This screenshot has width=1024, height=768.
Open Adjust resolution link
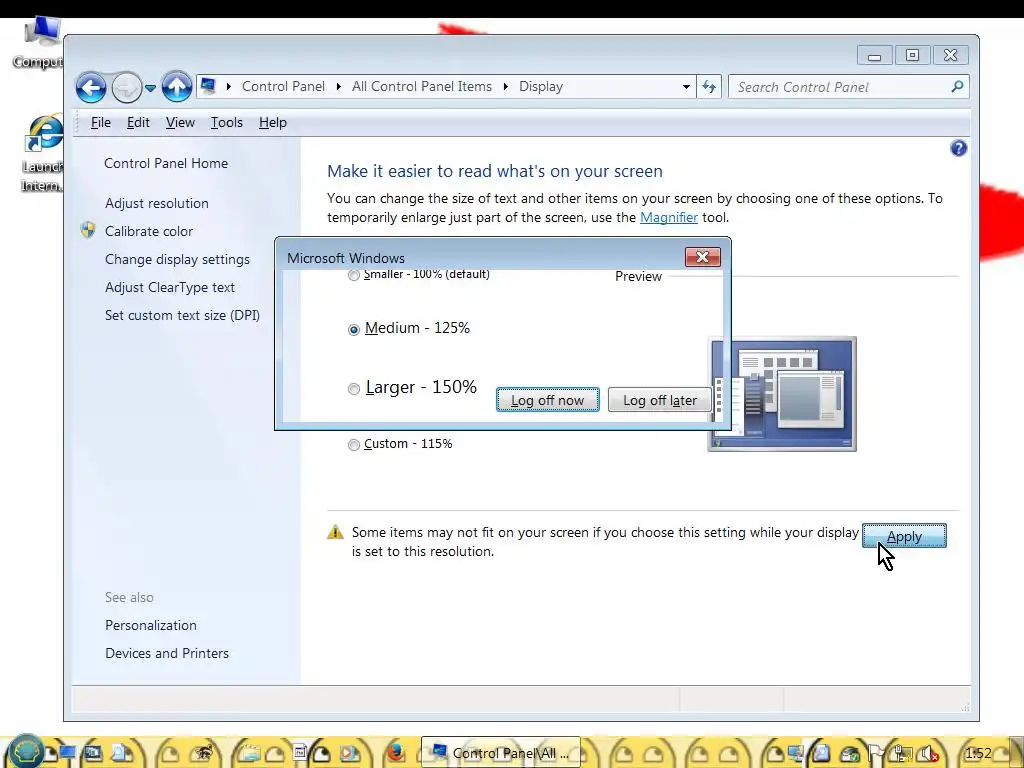(x=157, y=203)
